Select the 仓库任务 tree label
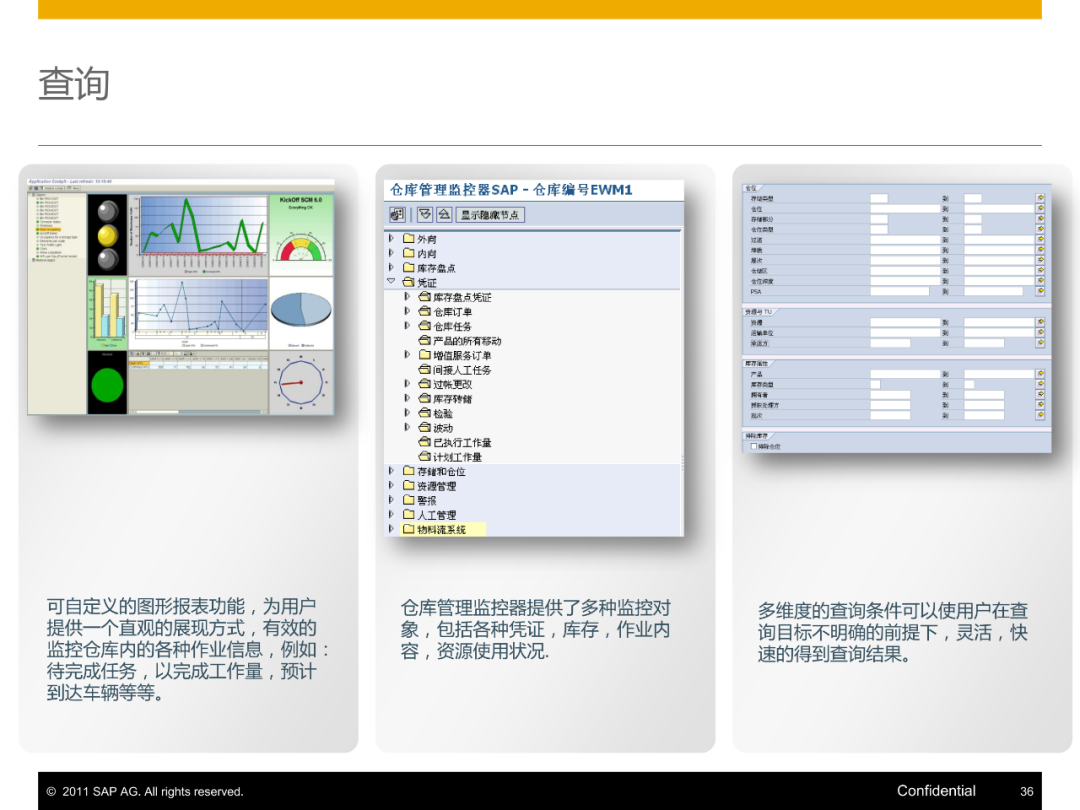This screenshot has width=1080, height=810. pyautogui.click(x=453, y=326)
